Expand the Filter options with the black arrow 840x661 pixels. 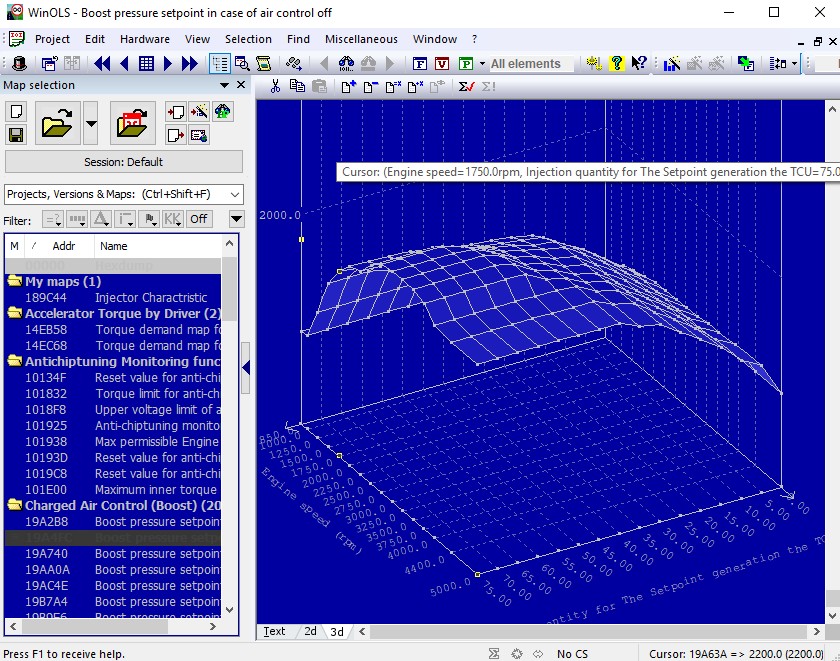[237, 219]
